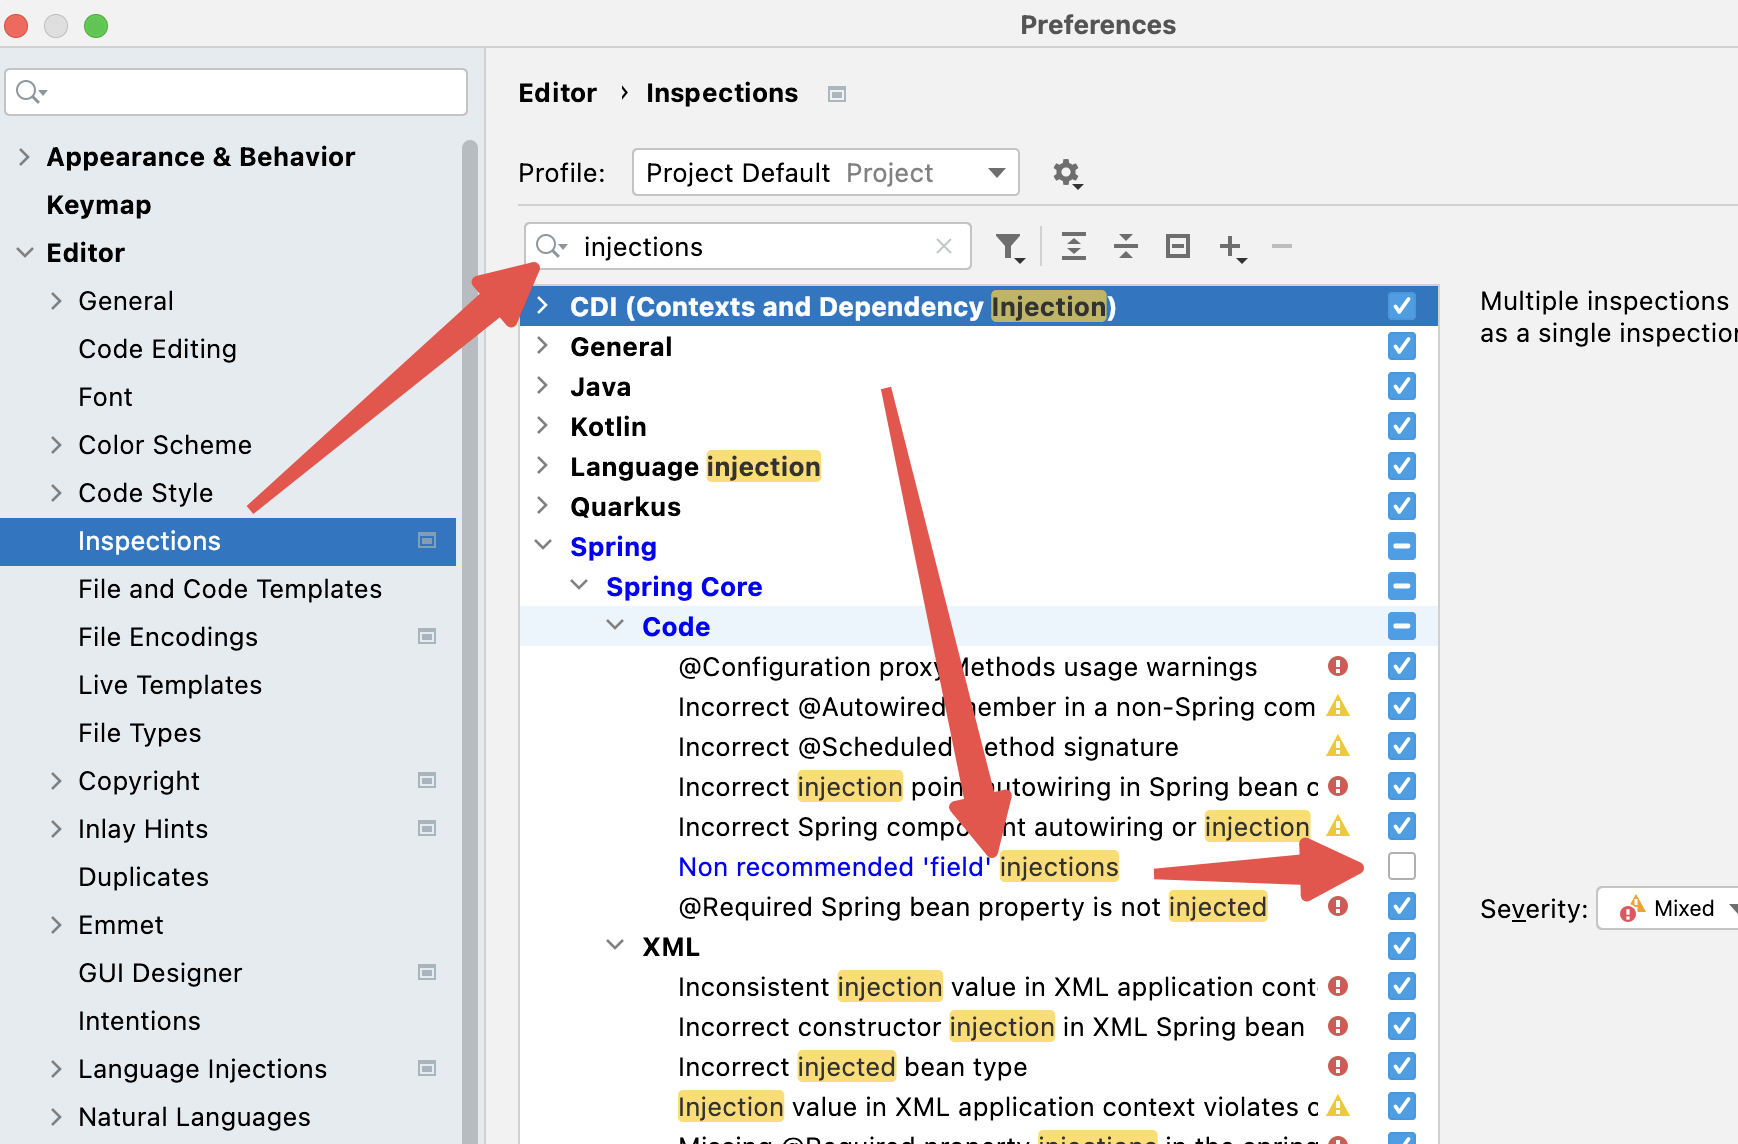
Task: Open Live Templates settings page
Action: coord(170,685)
